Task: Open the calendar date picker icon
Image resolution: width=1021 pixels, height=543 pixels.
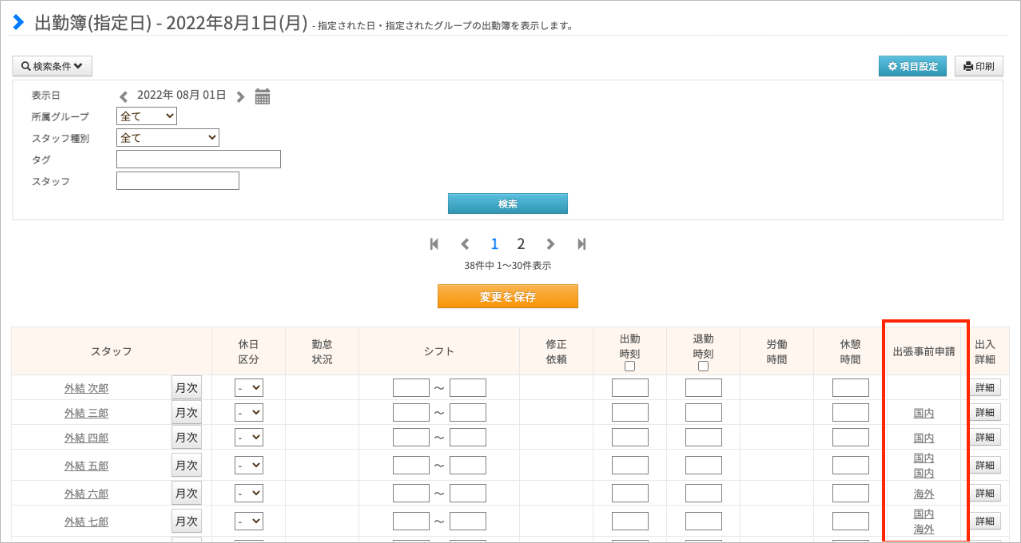Action: (x=262, y=96)
